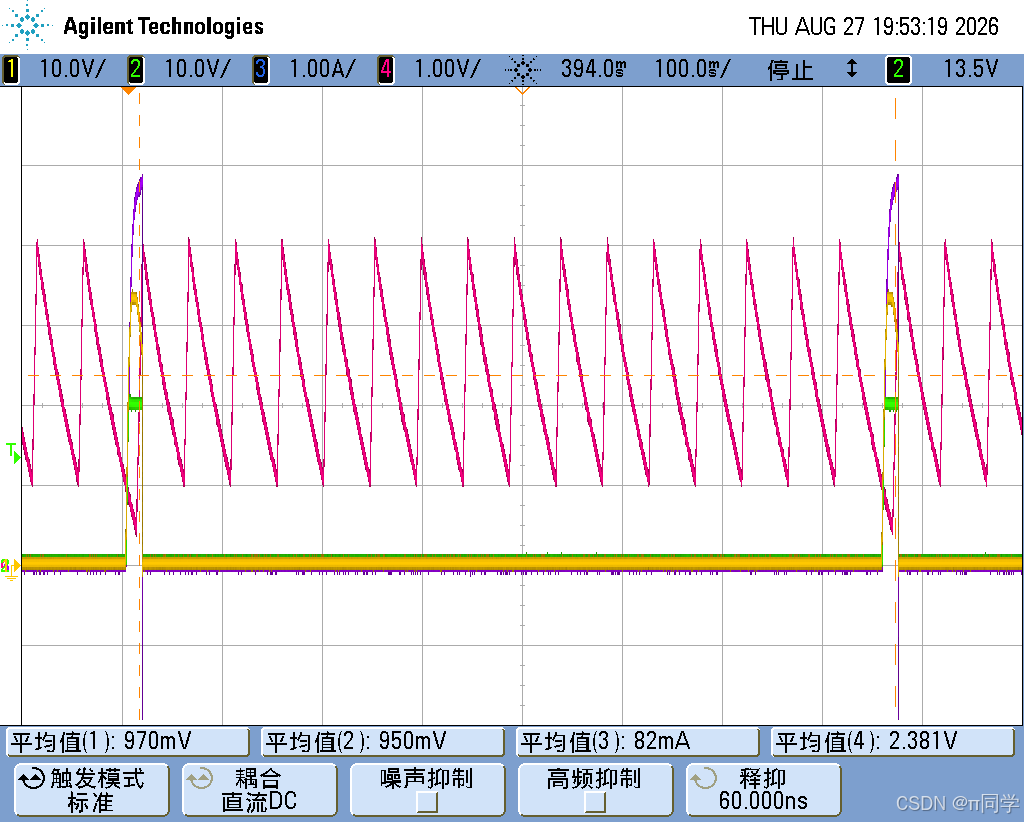Click the 平均值(4): 2.381V measurement
This screenshot has height=822, width=1024.
[x=892, y=742]
